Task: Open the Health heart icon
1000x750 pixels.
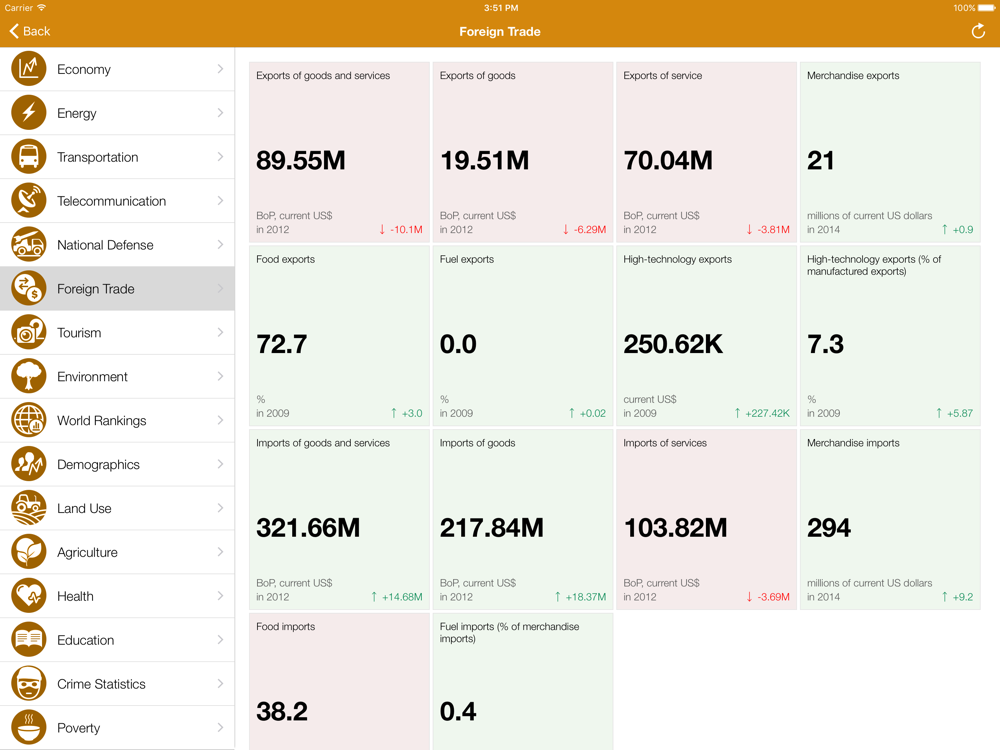Action: point(29,596)
